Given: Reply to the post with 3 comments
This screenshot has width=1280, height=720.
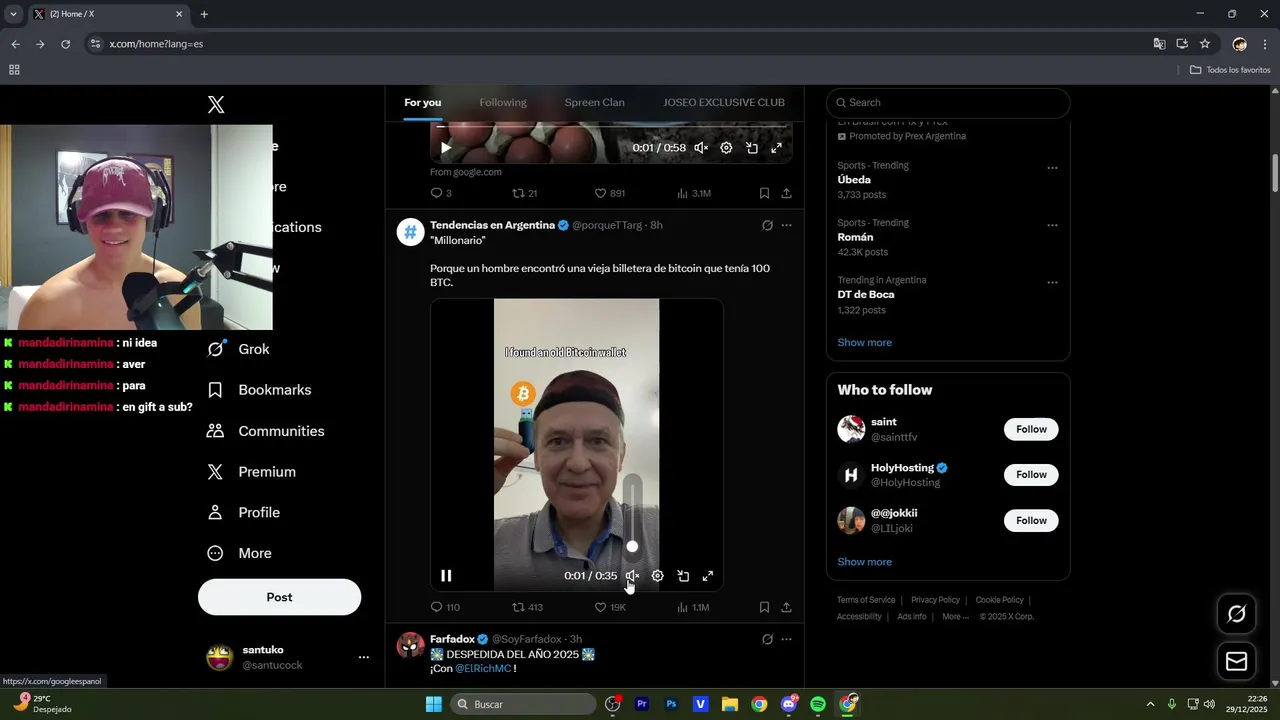Looking at the screenshot, I should [x=441, y=193].
